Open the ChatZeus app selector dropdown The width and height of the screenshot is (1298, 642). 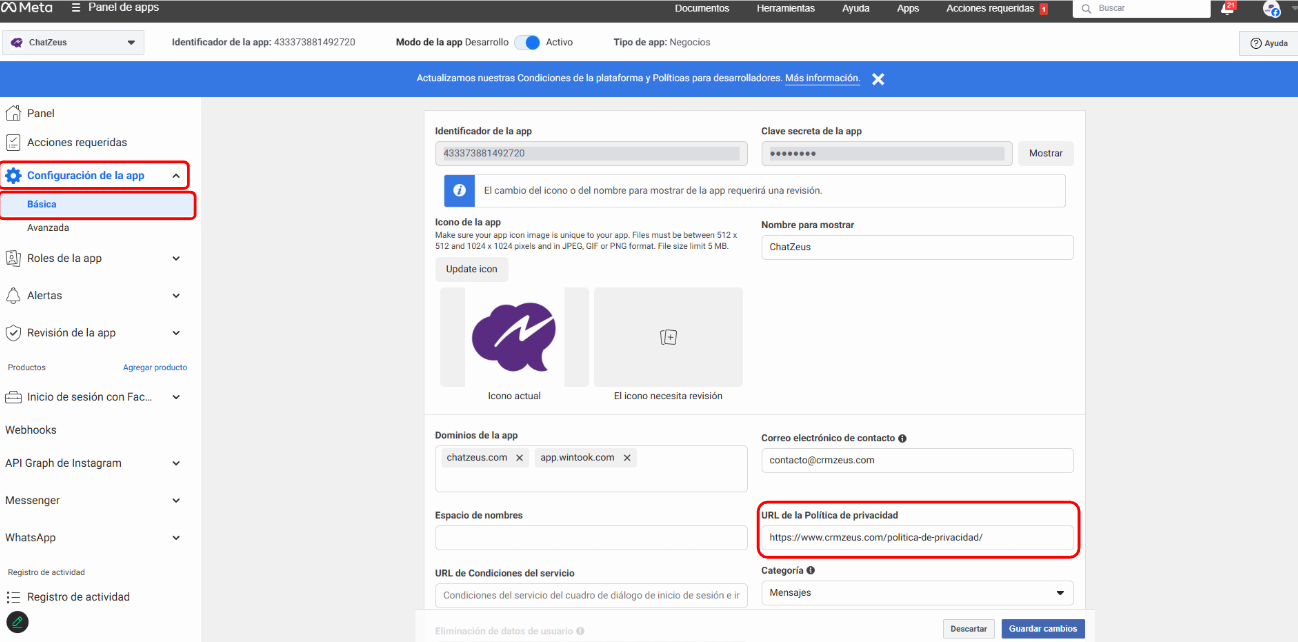point(73,43)
